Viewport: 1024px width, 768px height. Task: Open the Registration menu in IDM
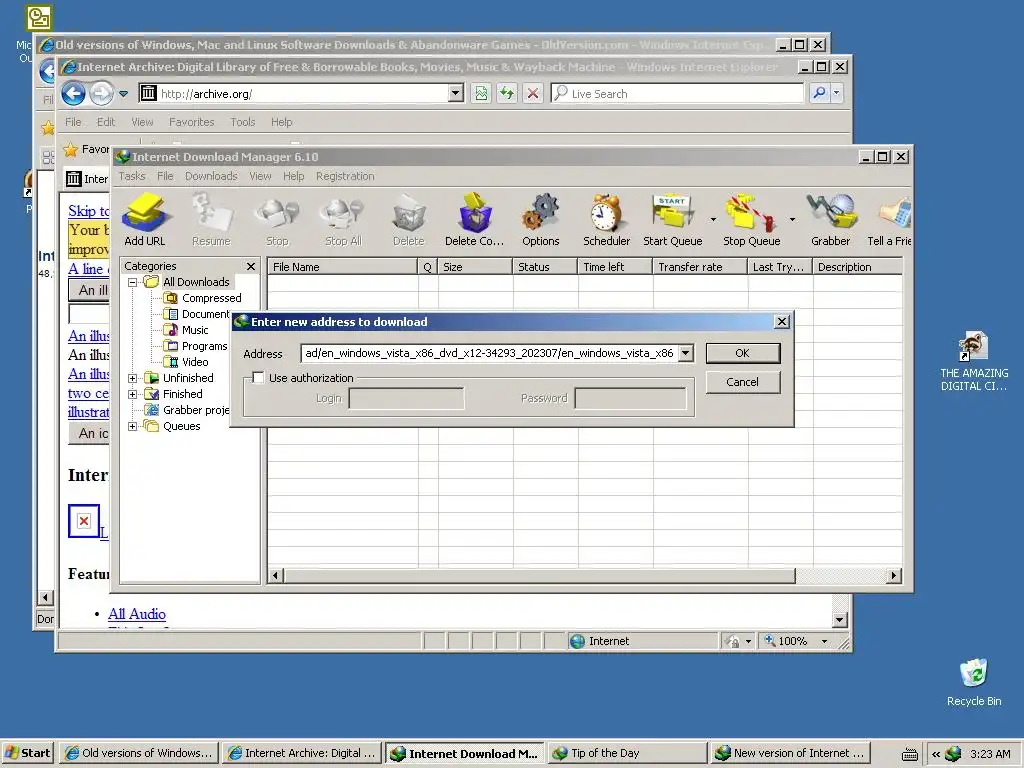(x=345, y=176)
